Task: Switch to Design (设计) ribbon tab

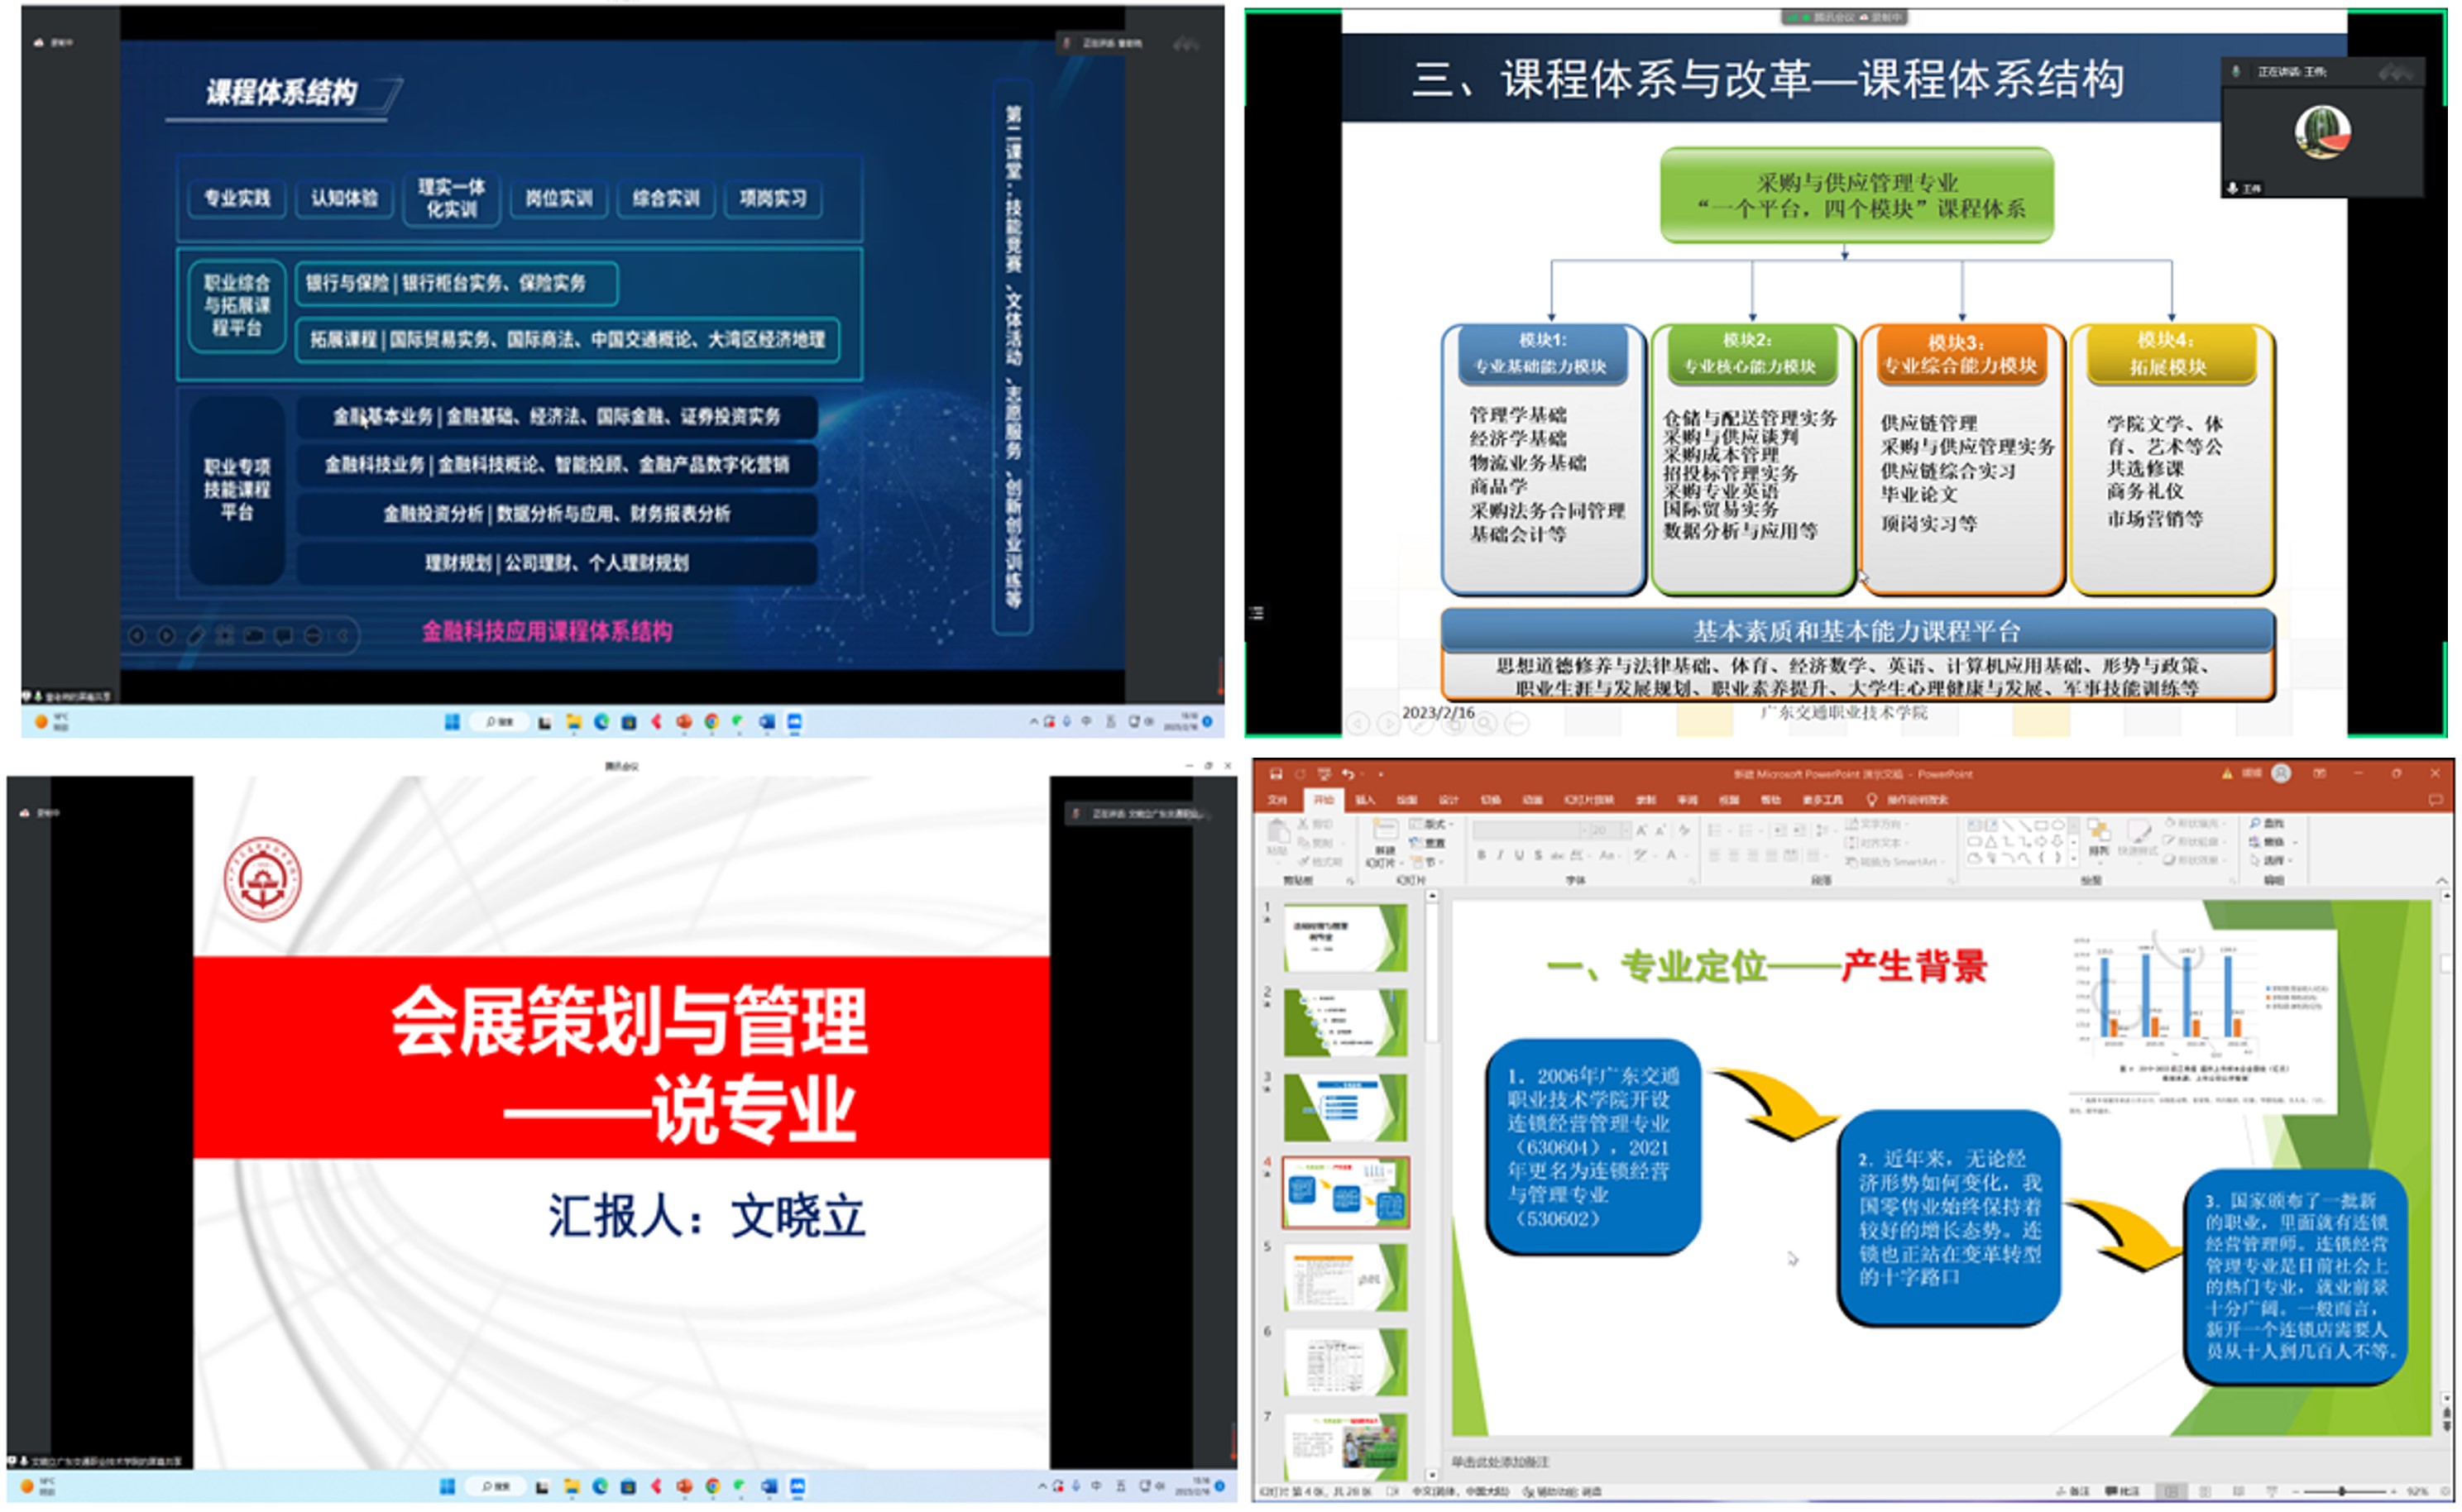Action: (x=1449, y=801)
